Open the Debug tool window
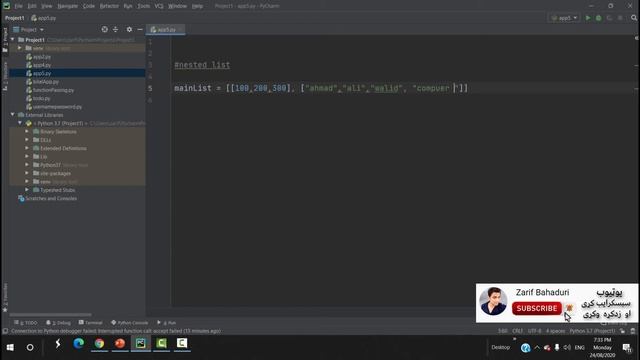Viewport: 640px width, 360px height. click(x=58, y=322)
